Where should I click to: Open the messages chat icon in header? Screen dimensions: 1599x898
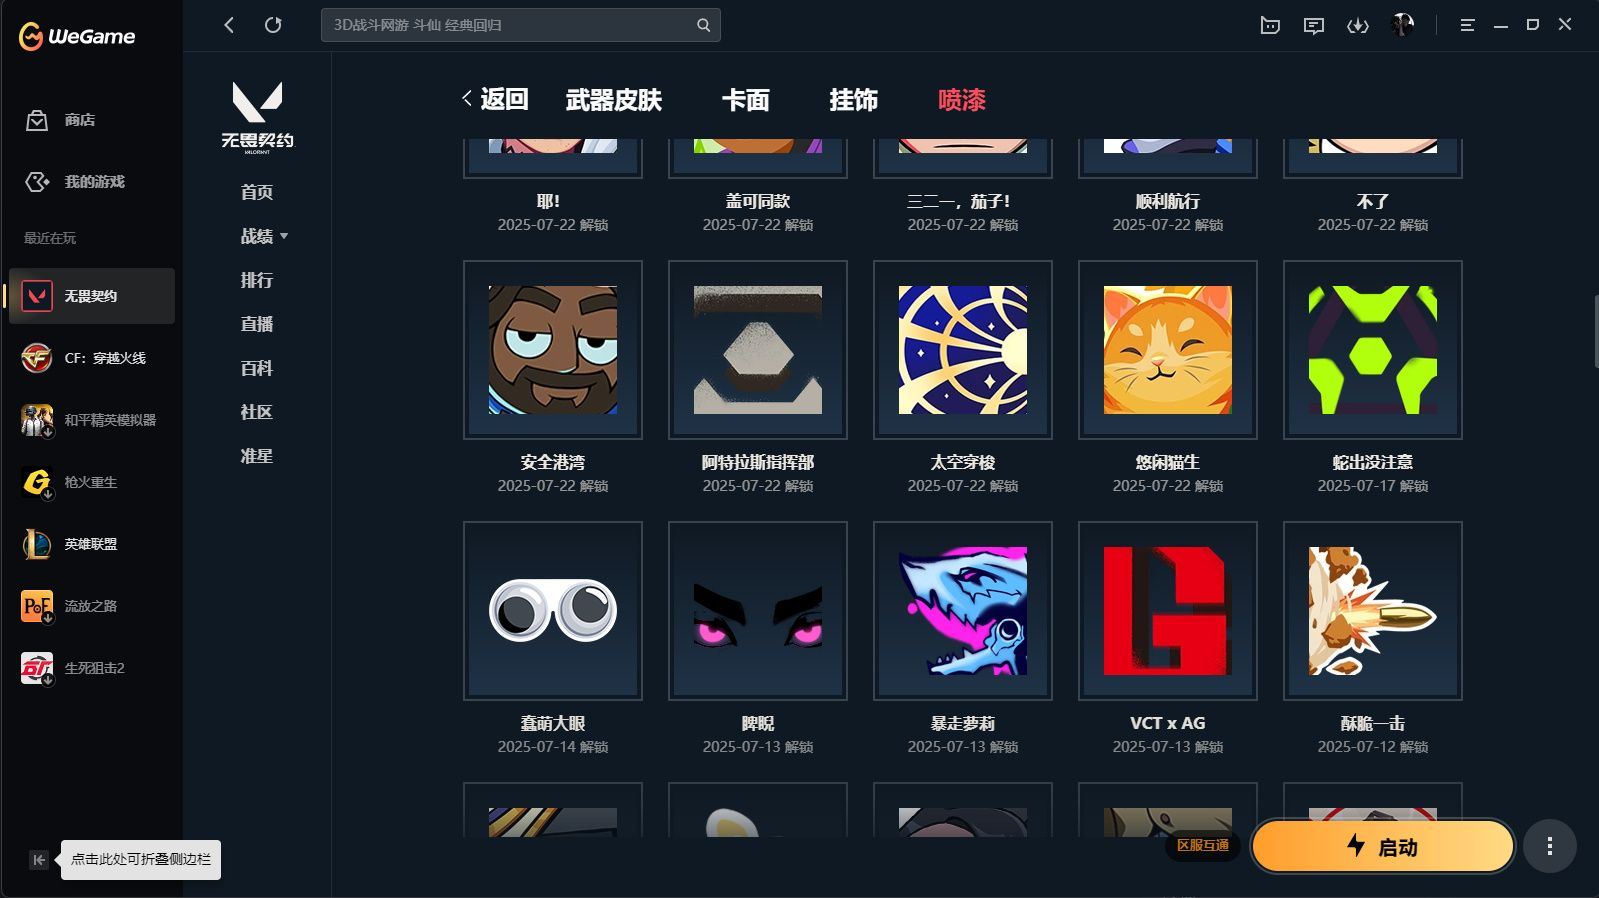point(1314,26)
